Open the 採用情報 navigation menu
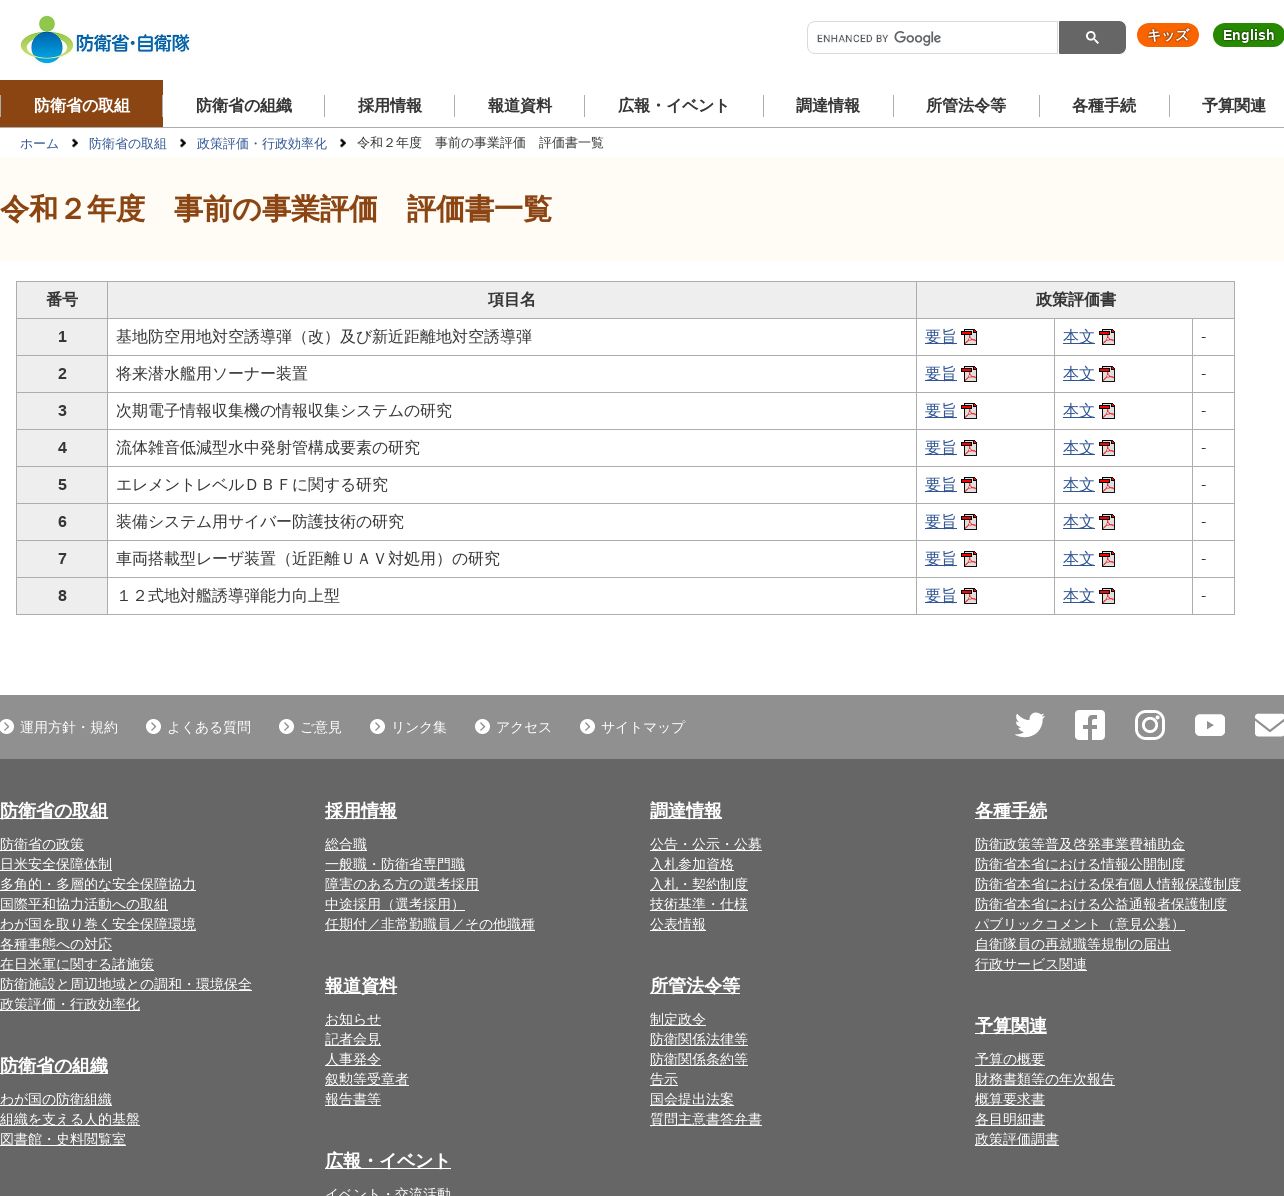 (389, 105)
